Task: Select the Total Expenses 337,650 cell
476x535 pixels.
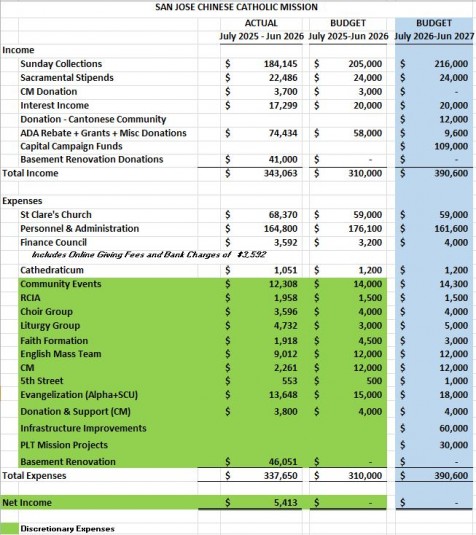Action: click(261, 475)
